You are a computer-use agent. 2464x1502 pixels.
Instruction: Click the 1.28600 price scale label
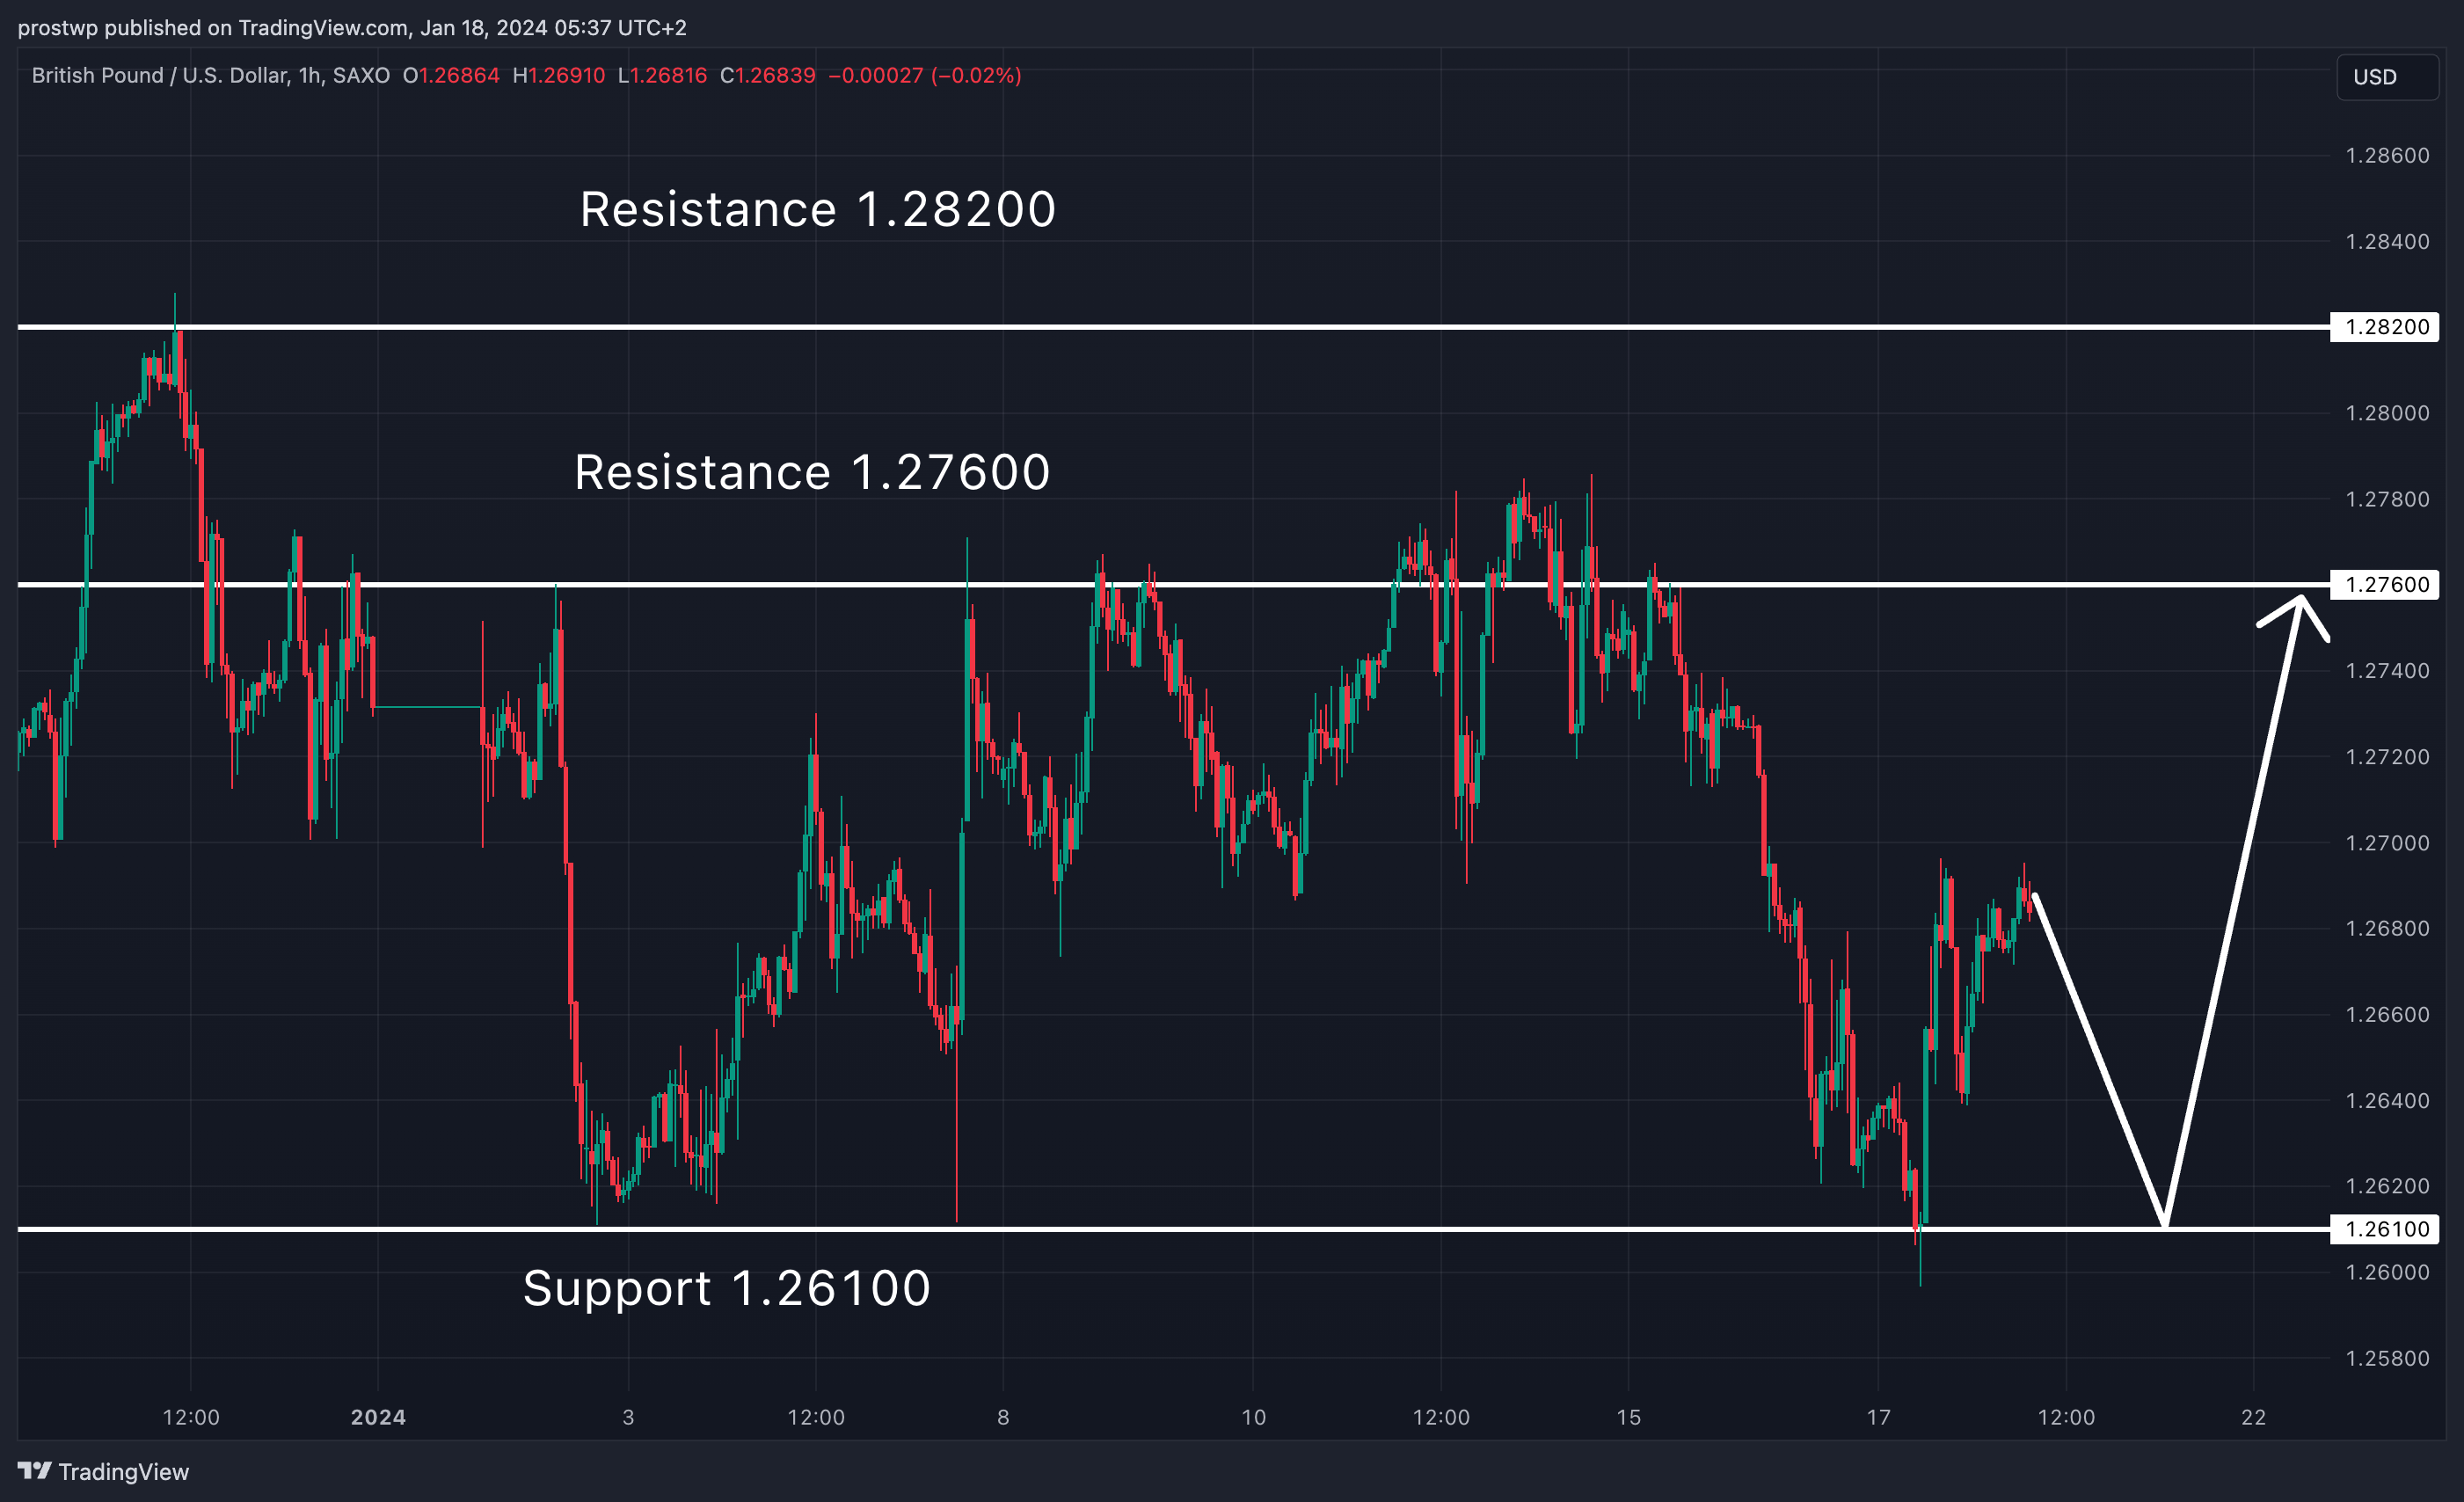pos(2386,156)
